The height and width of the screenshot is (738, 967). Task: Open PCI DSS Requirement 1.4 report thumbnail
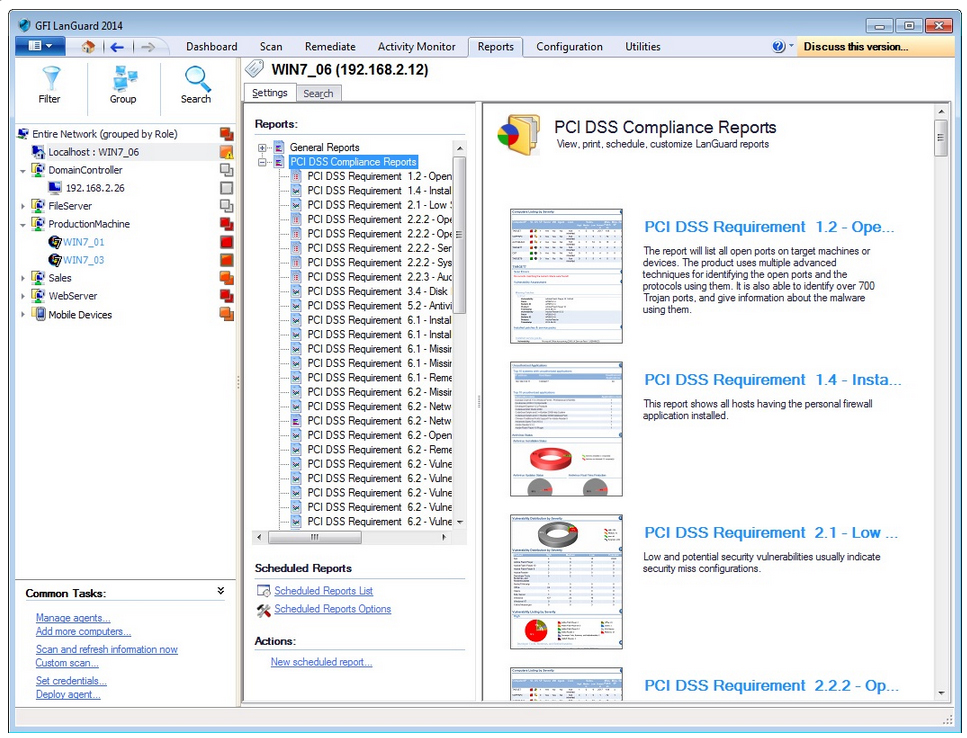coord(566,429)
